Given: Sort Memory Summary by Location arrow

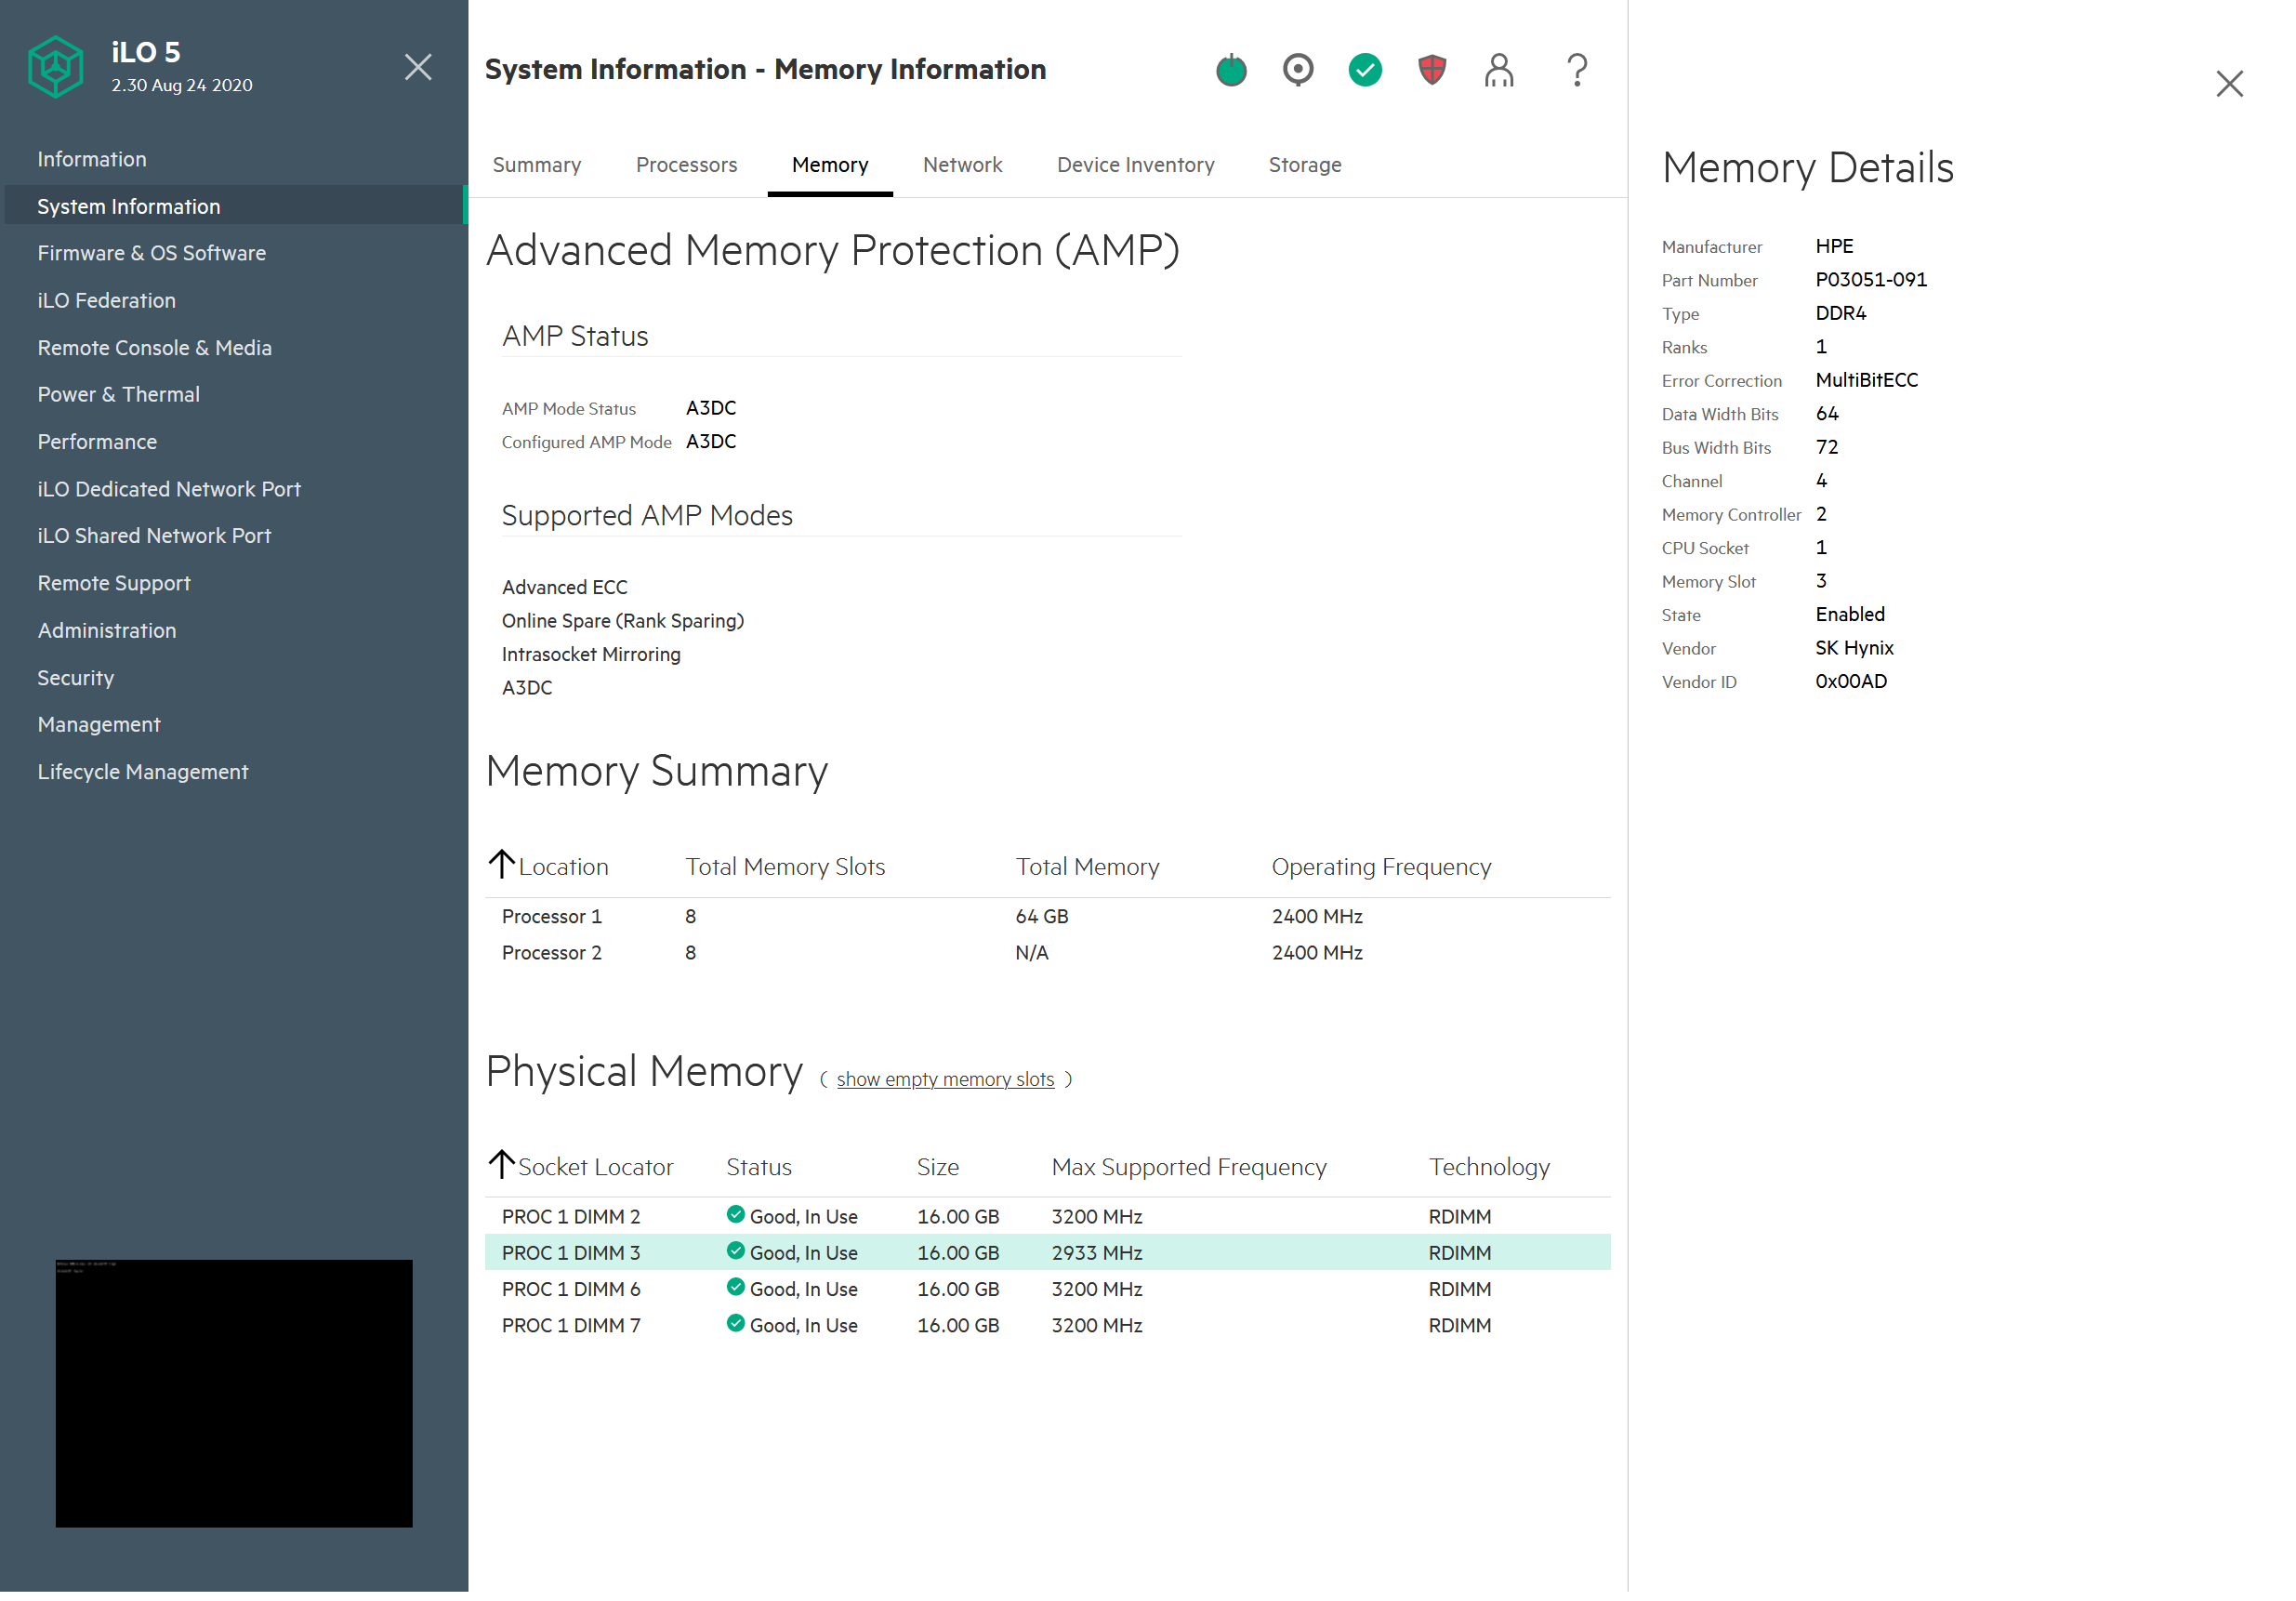Looking at the screenshot, I should 502,865.
